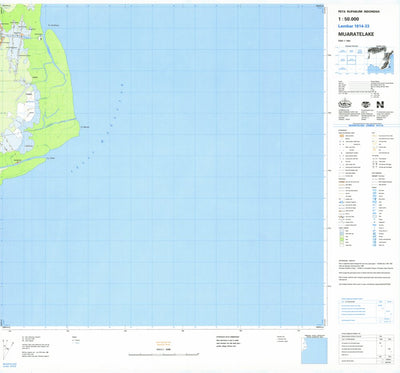Click the north declination diagram
The image size is (400, 373).
coord(7,349)
